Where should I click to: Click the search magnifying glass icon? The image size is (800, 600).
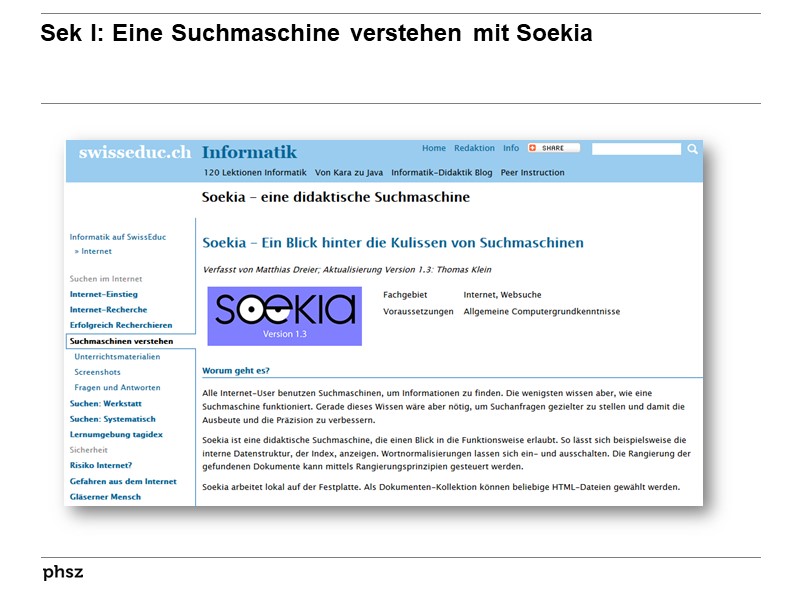[692, 148]
